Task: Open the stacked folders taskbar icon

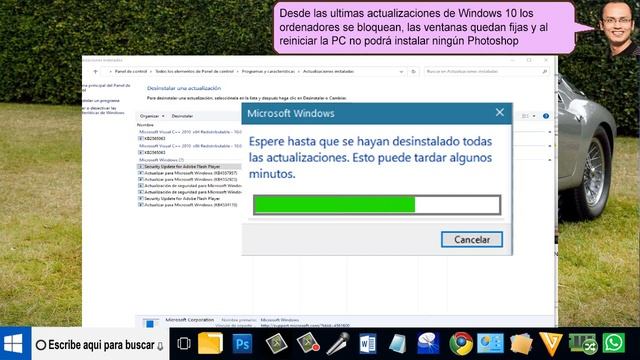Action: tap(521, 344)
